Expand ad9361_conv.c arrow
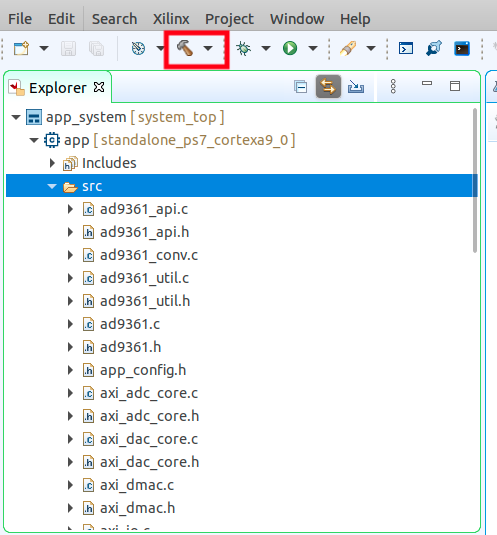Viewport: 497px width, 535px height. click(x=70, y=255)
